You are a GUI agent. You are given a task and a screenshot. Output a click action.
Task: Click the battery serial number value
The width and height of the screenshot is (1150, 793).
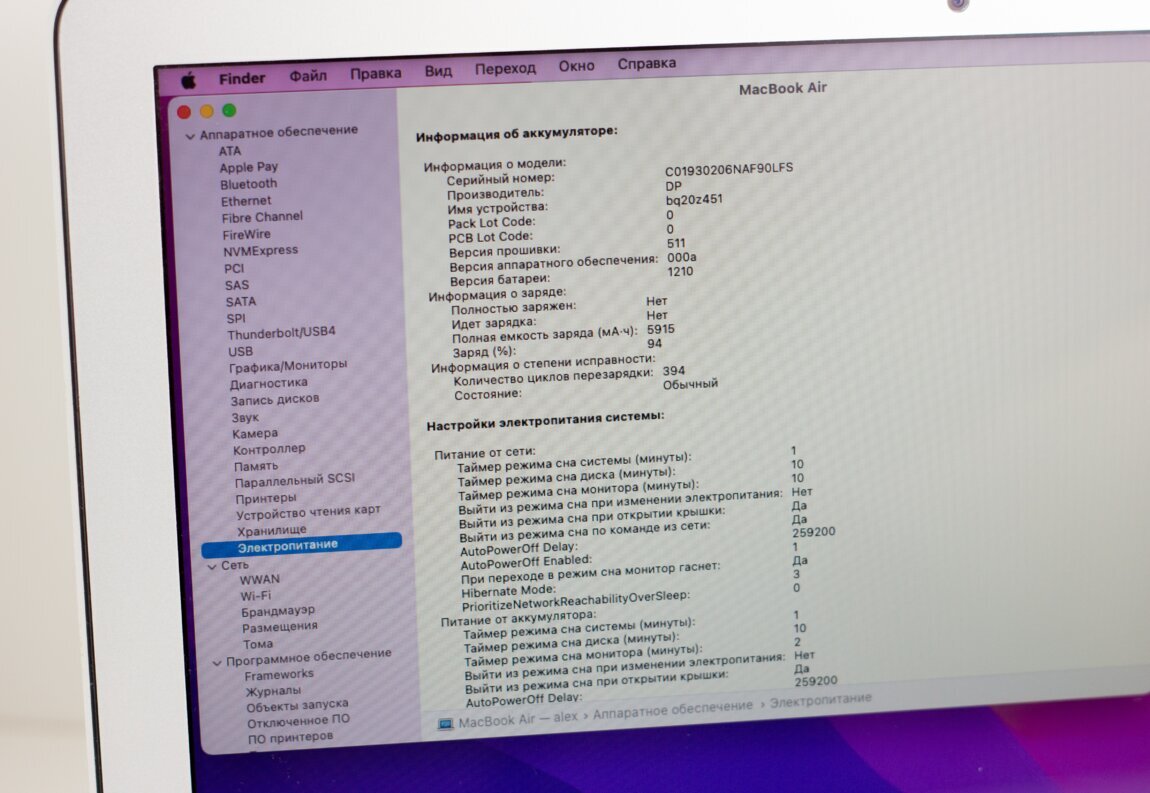[728, 169]
